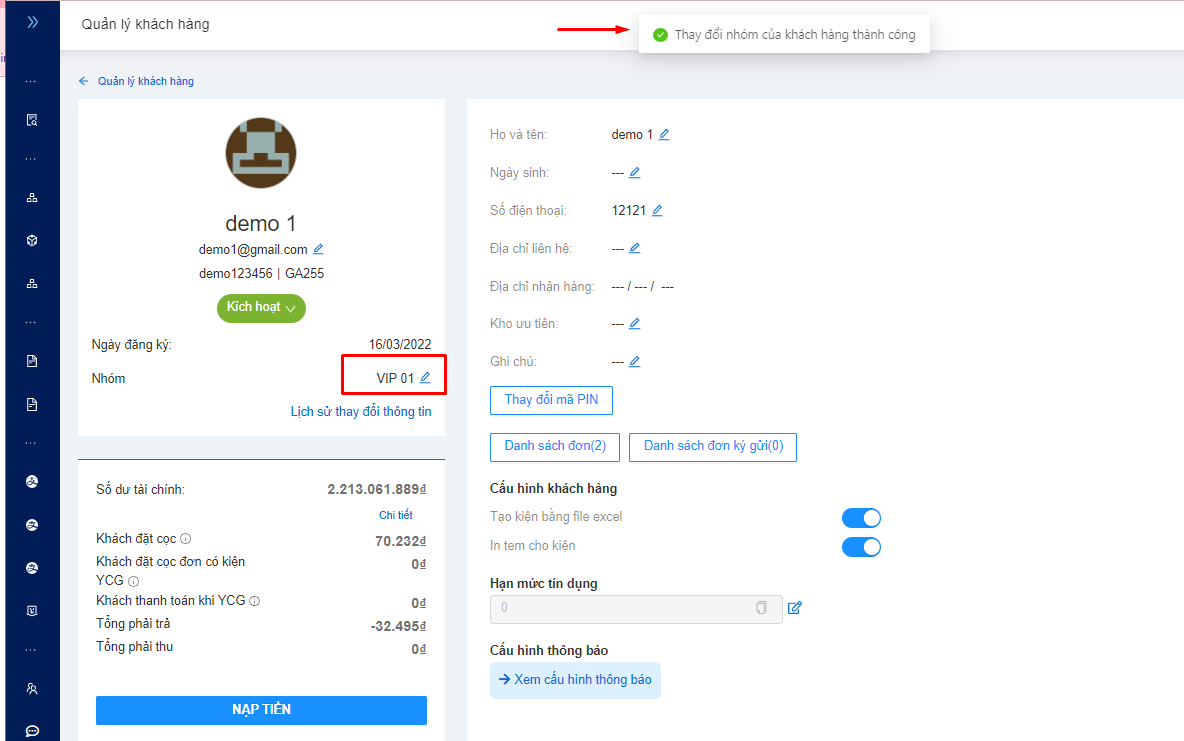Click edit pencil beside Ngày sinh
The height and width of the screenshot is (741, 1184).
point(634,172)
